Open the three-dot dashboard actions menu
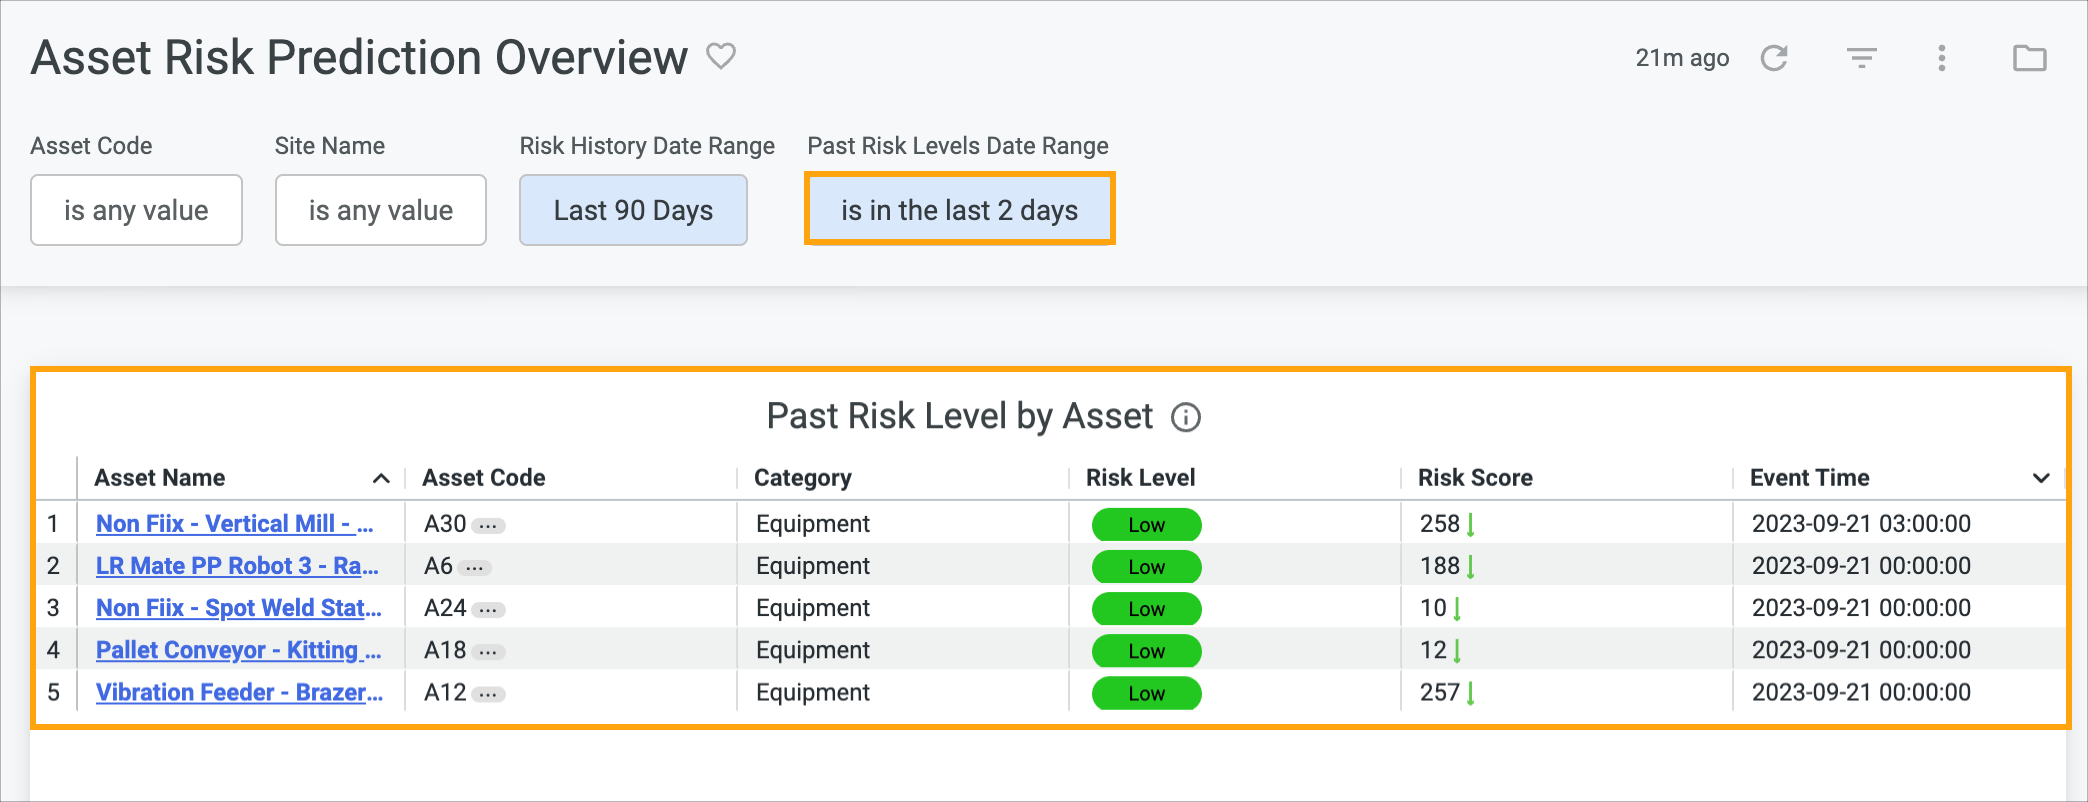Screen dimensions: 2088x802 [x=1942, y=58]
